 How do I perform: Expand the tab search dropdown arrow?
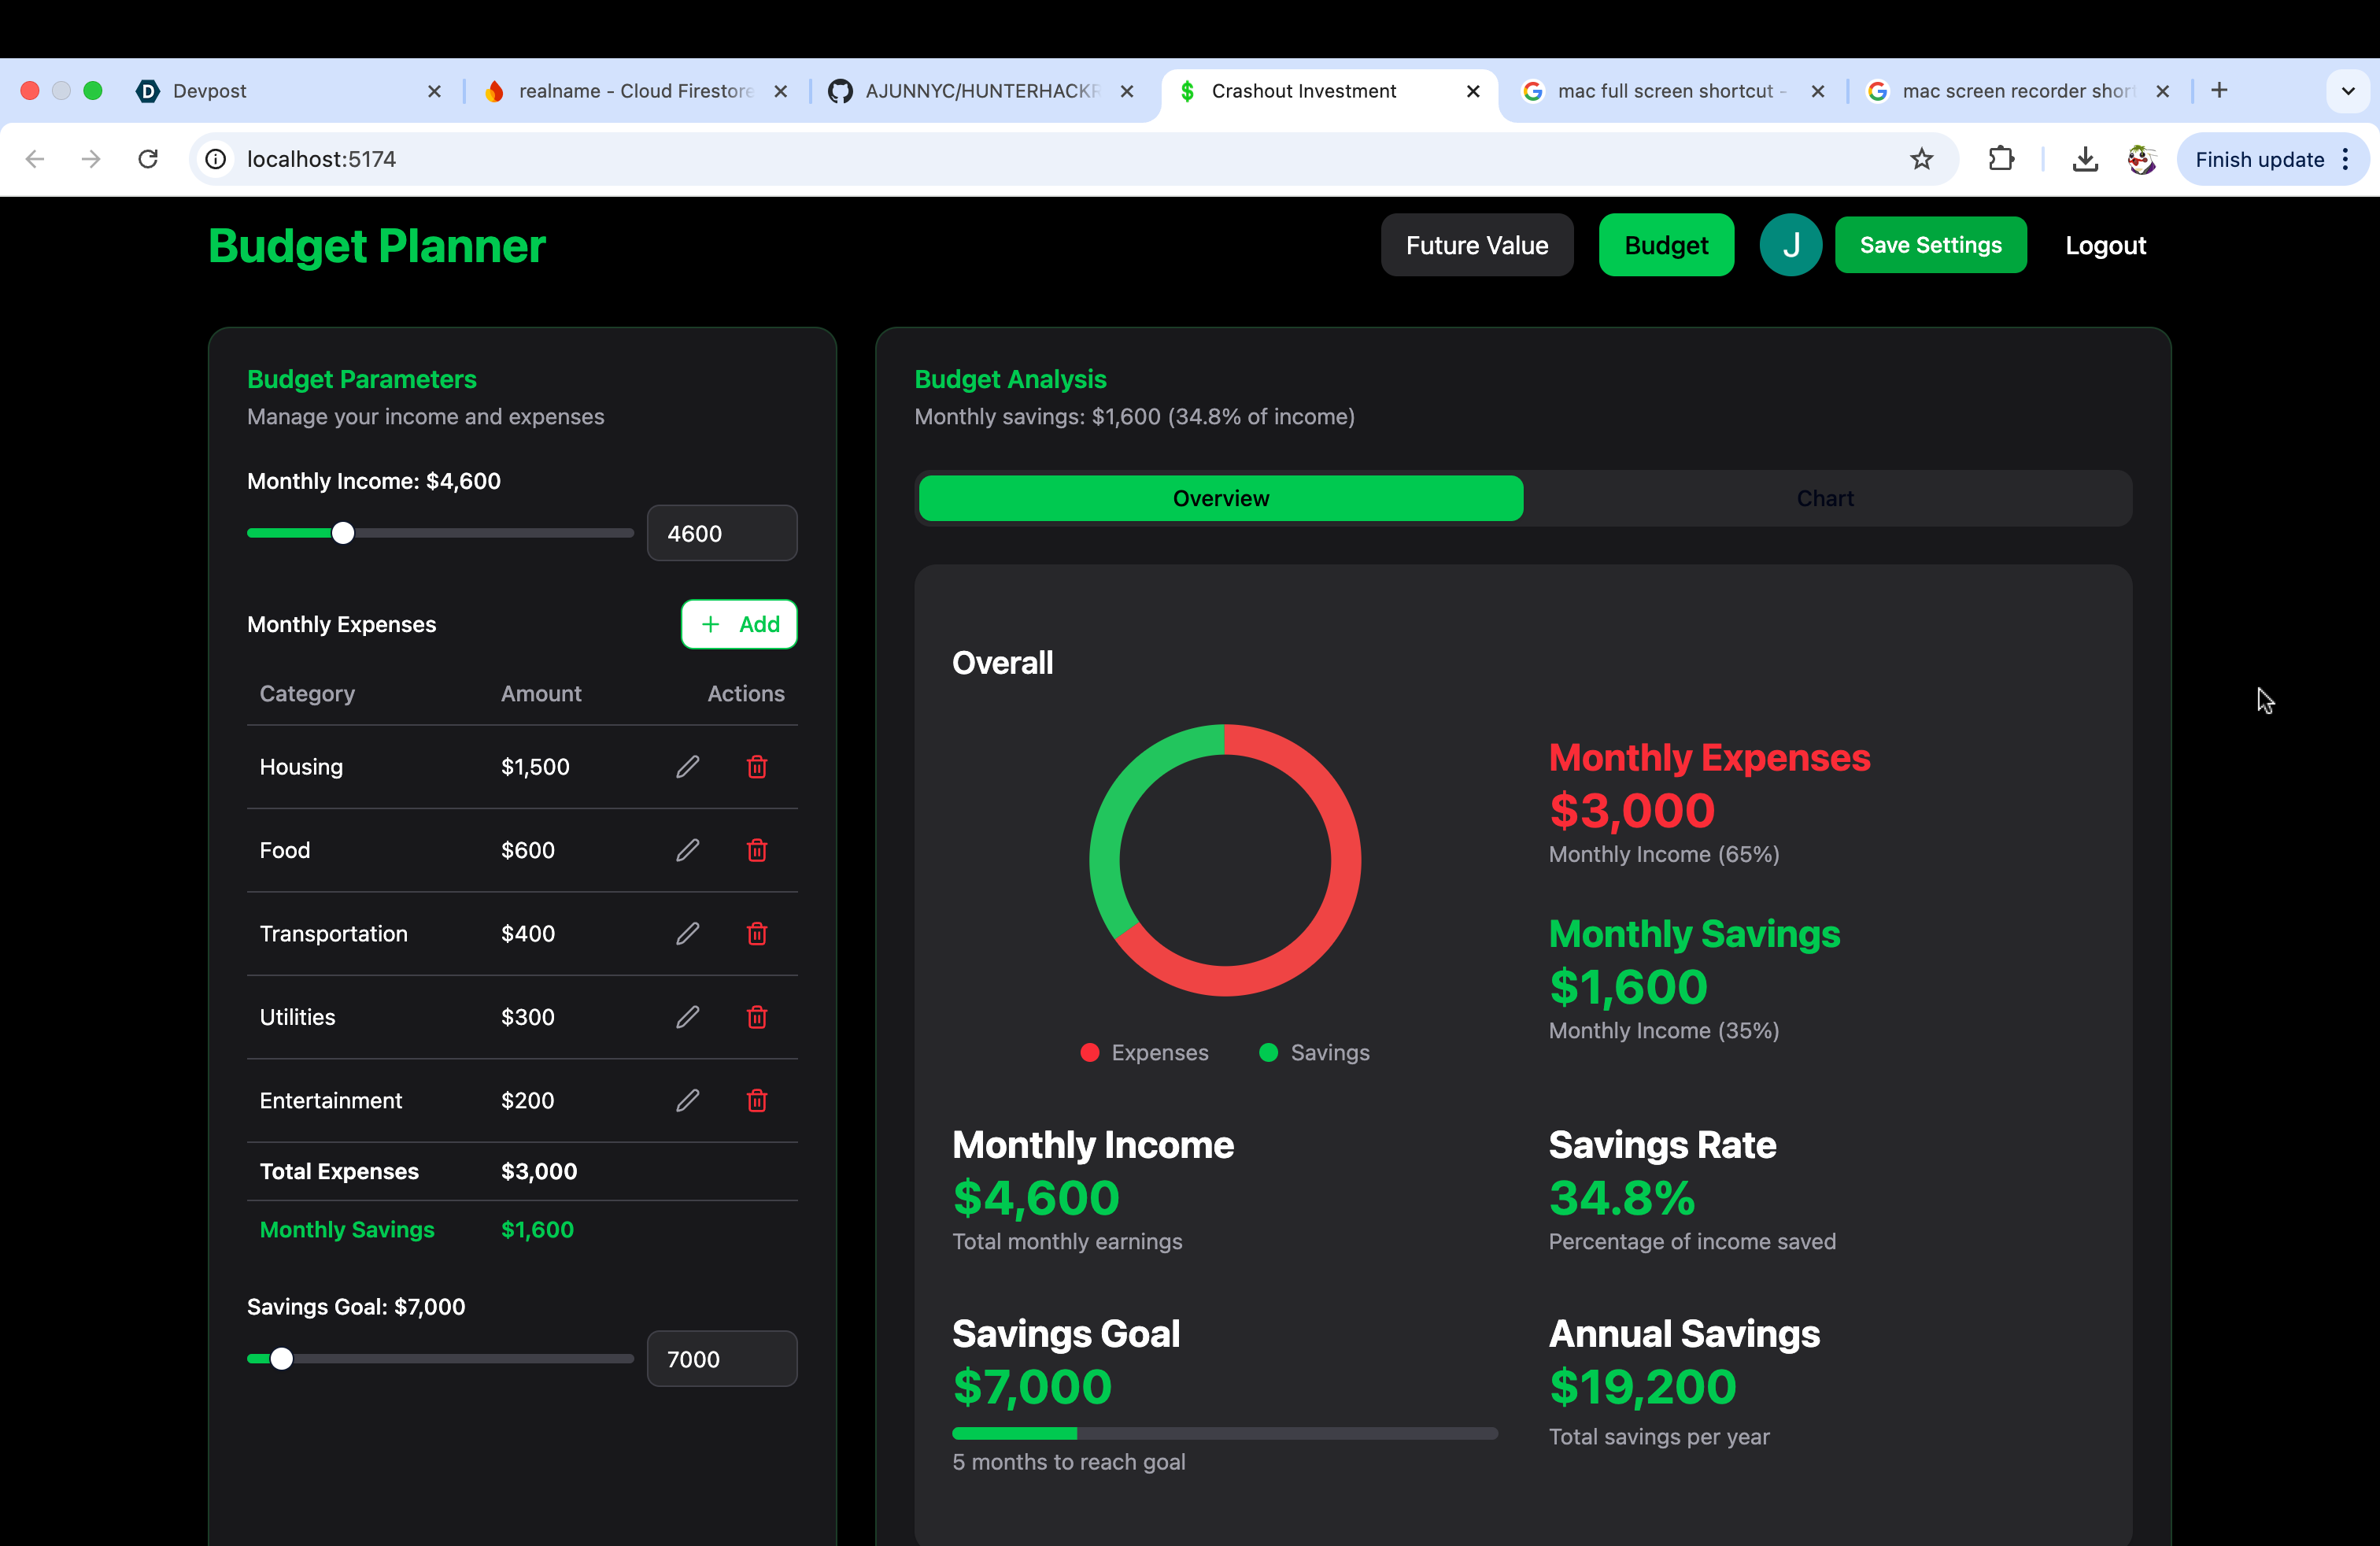coord(2347,91)
